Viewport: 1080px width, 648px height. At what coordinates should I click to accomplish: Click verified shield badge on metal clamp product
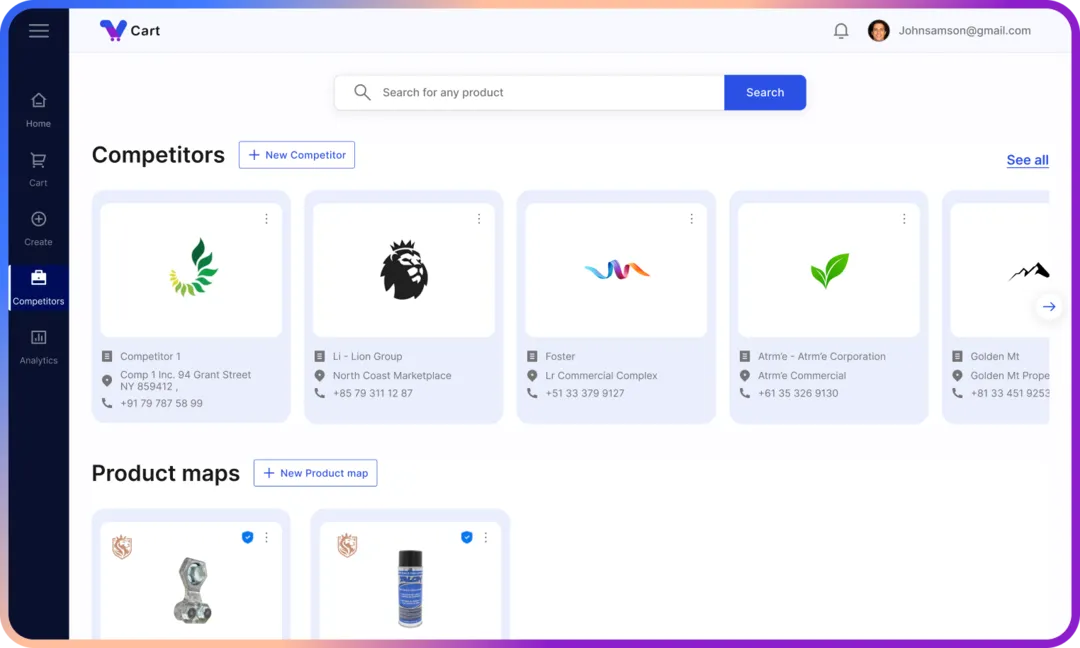pyautogui.click(x=247, y=537)
